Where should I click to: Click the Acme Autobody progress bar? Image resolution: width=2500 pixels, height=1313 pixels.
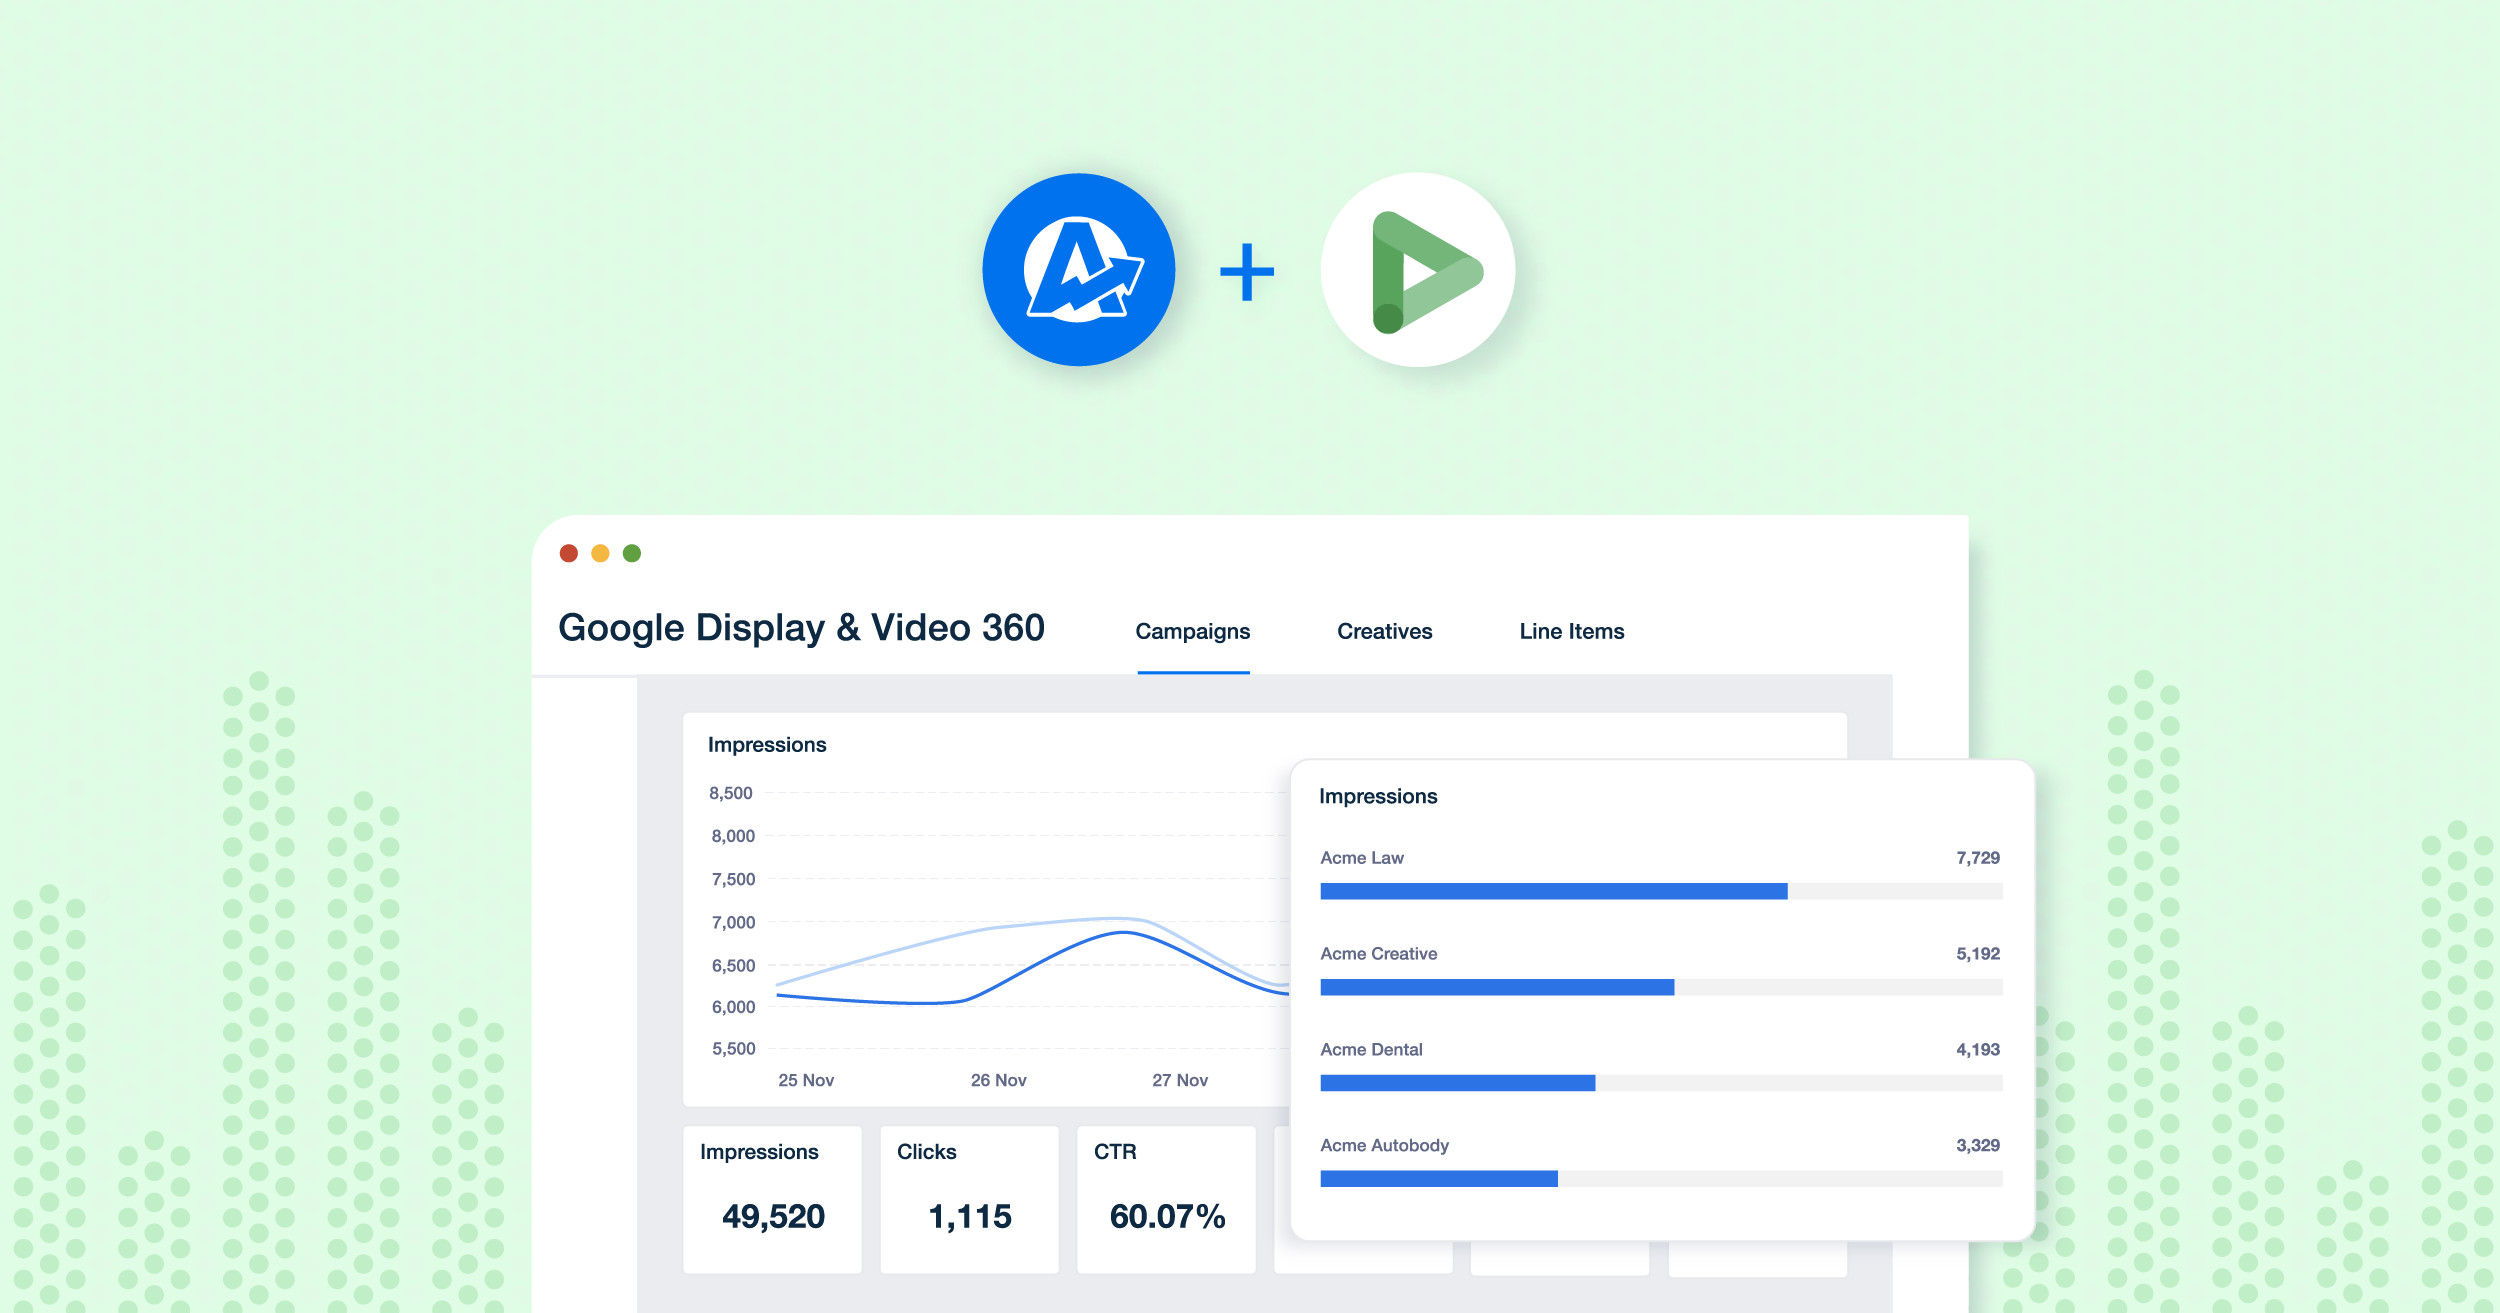pyautogui.click(x=1661, y=1179)
